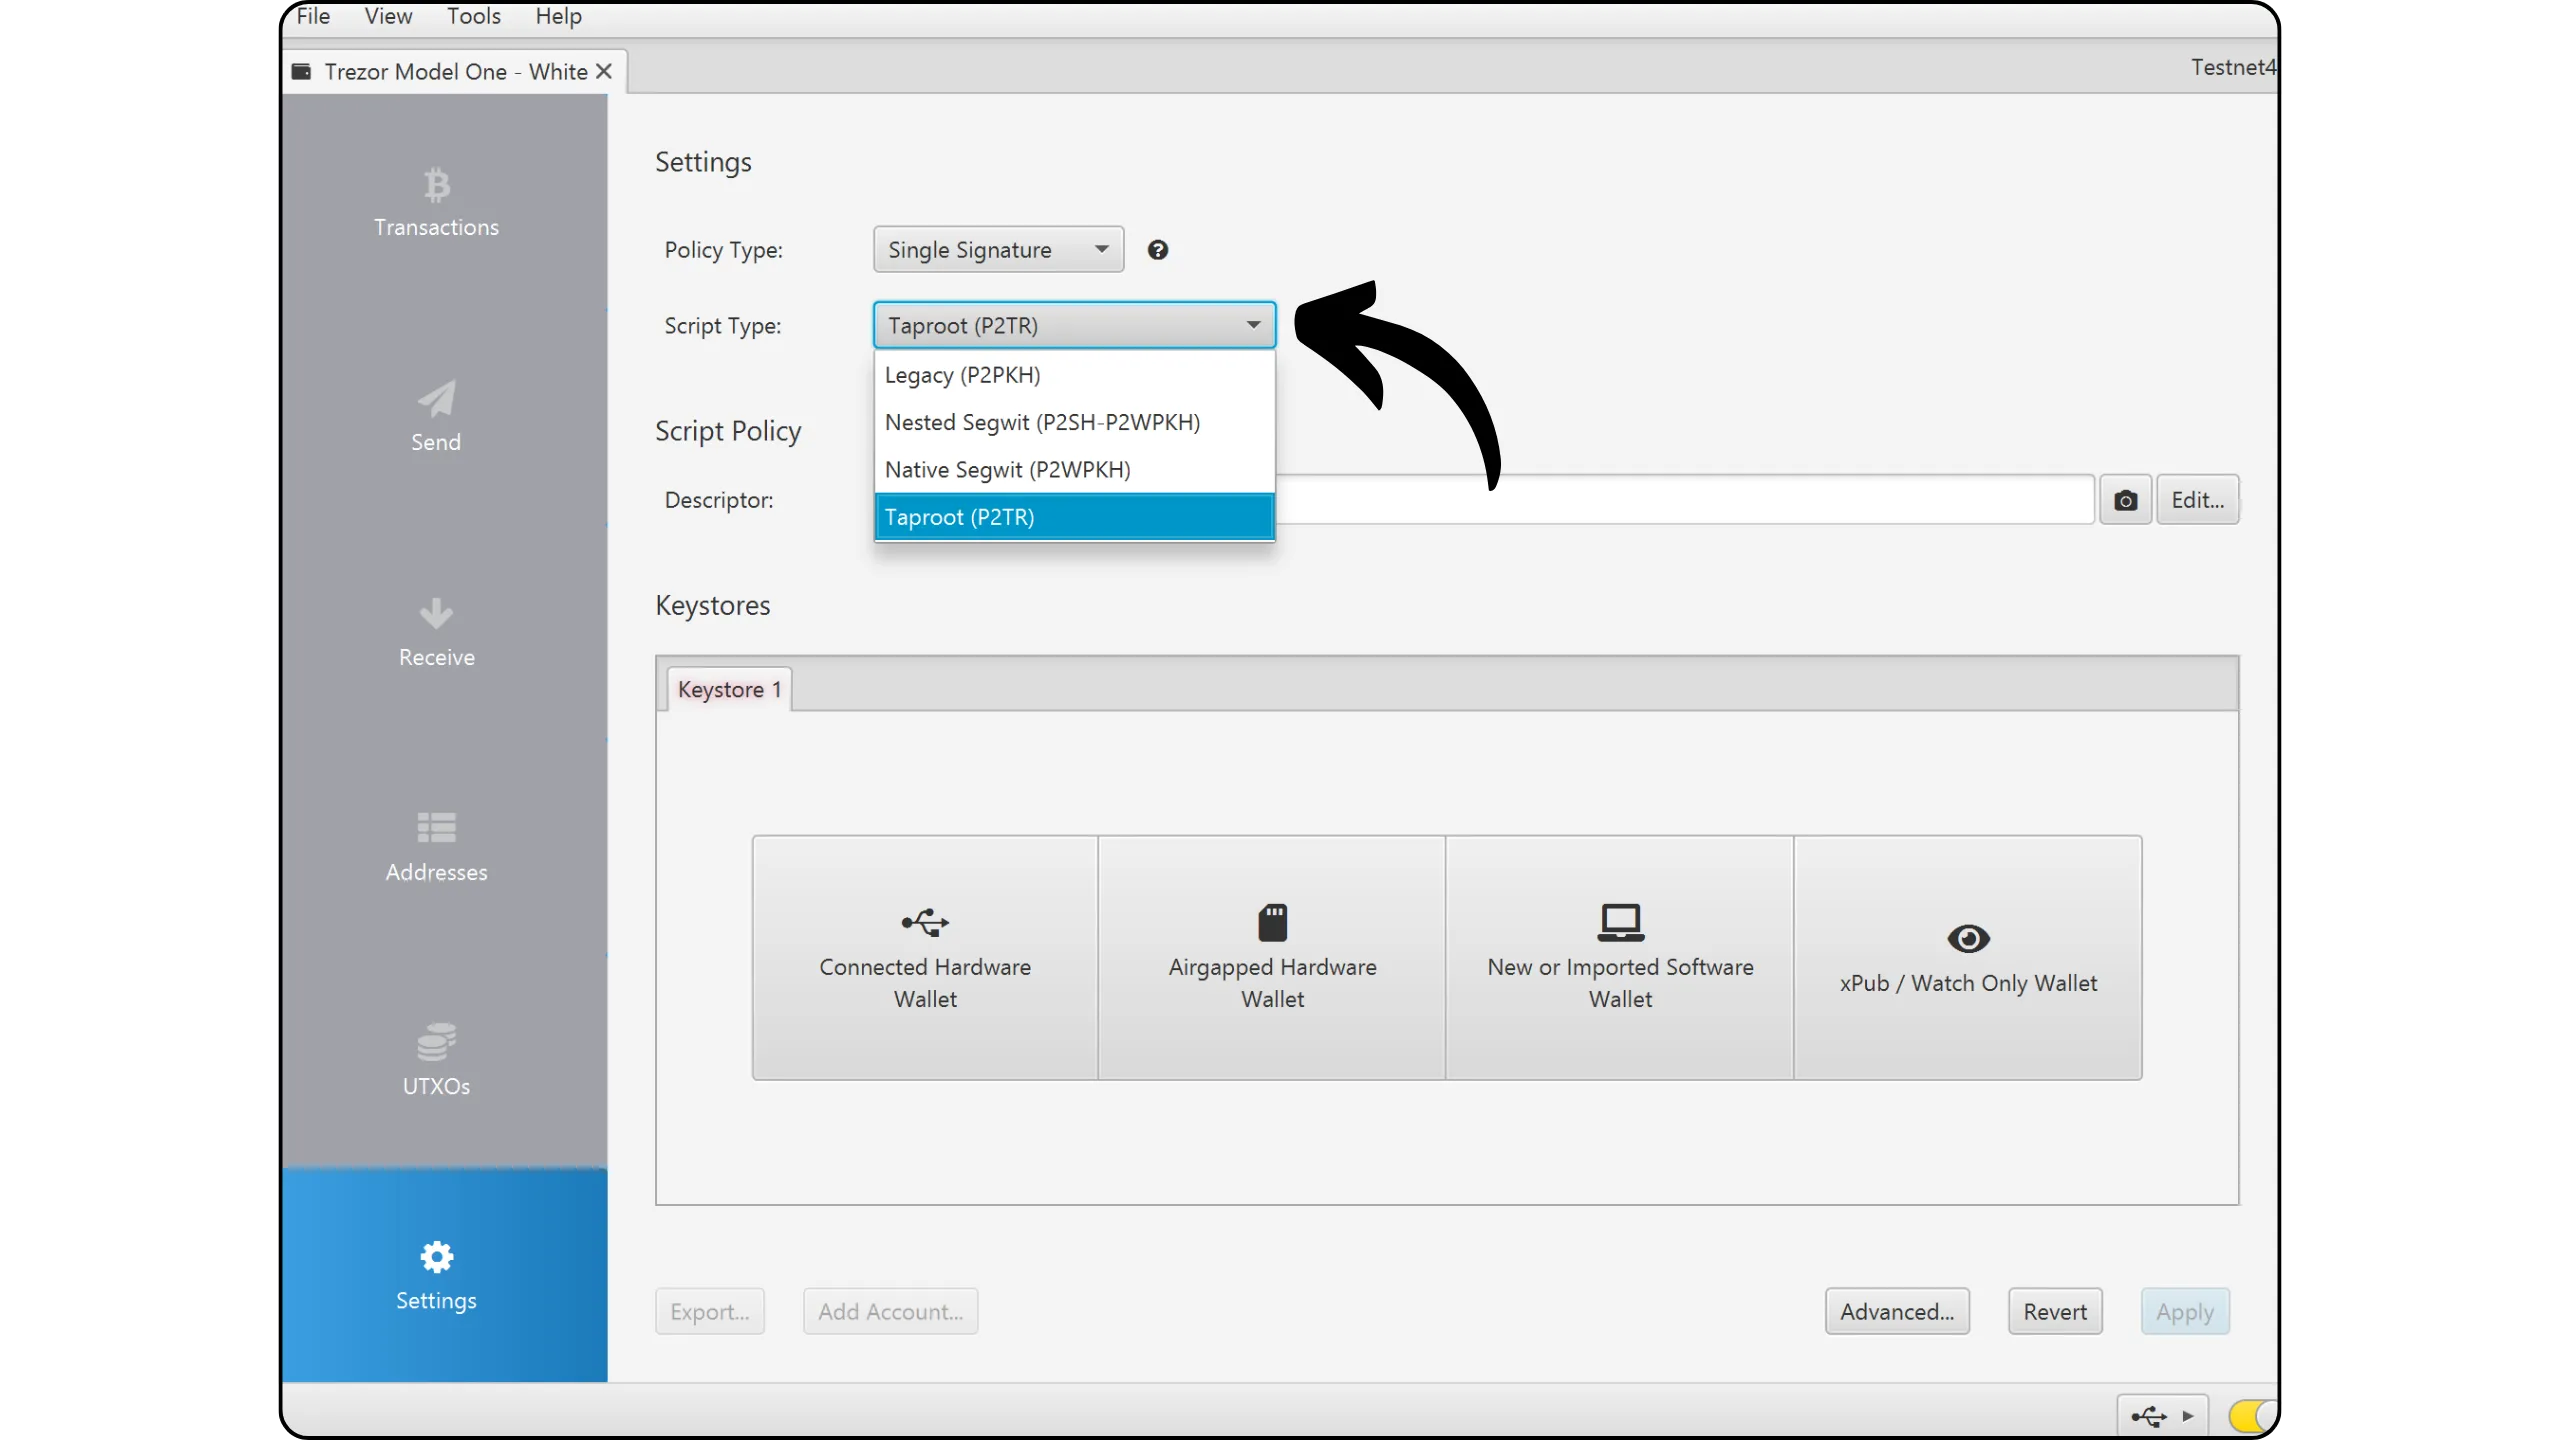
Task: Click the camera scan descriptor icon
Action: coord(2125,500)
